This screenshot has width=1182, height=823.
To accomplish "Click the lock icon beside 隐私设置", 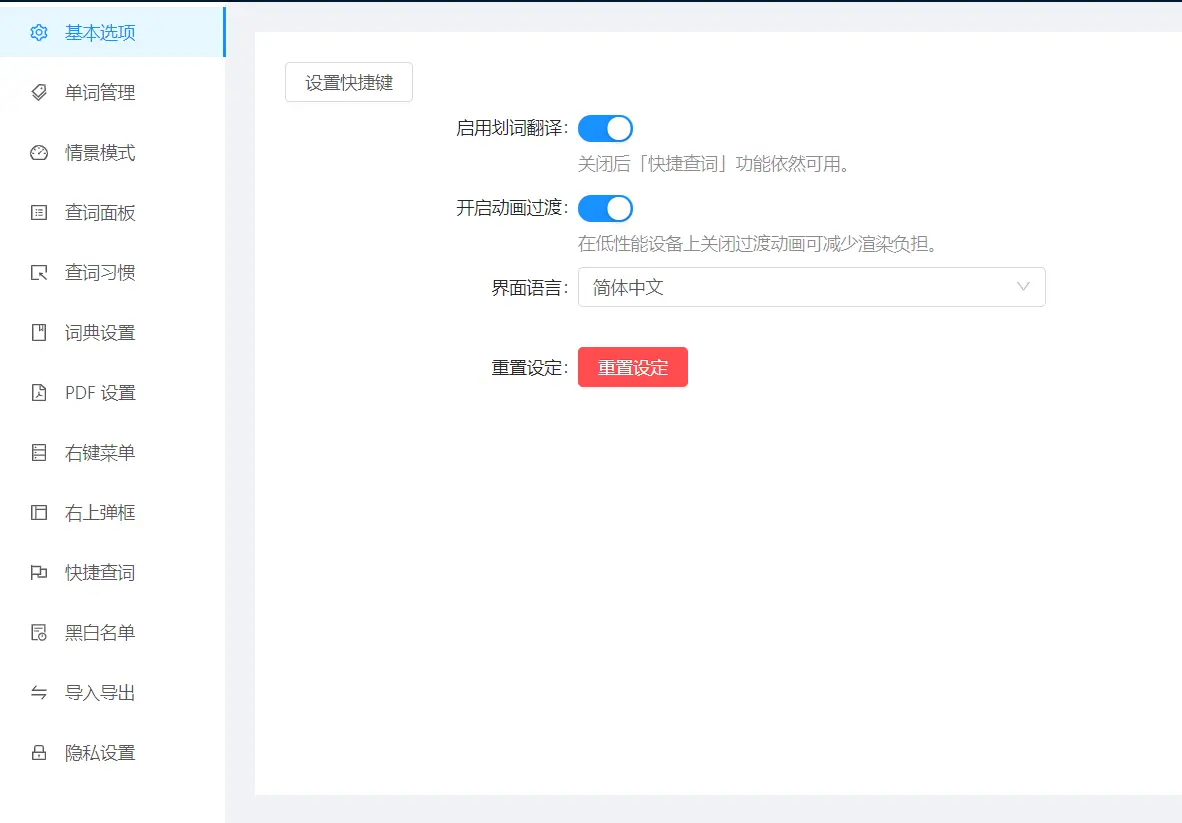I will (x=38, y=752).
